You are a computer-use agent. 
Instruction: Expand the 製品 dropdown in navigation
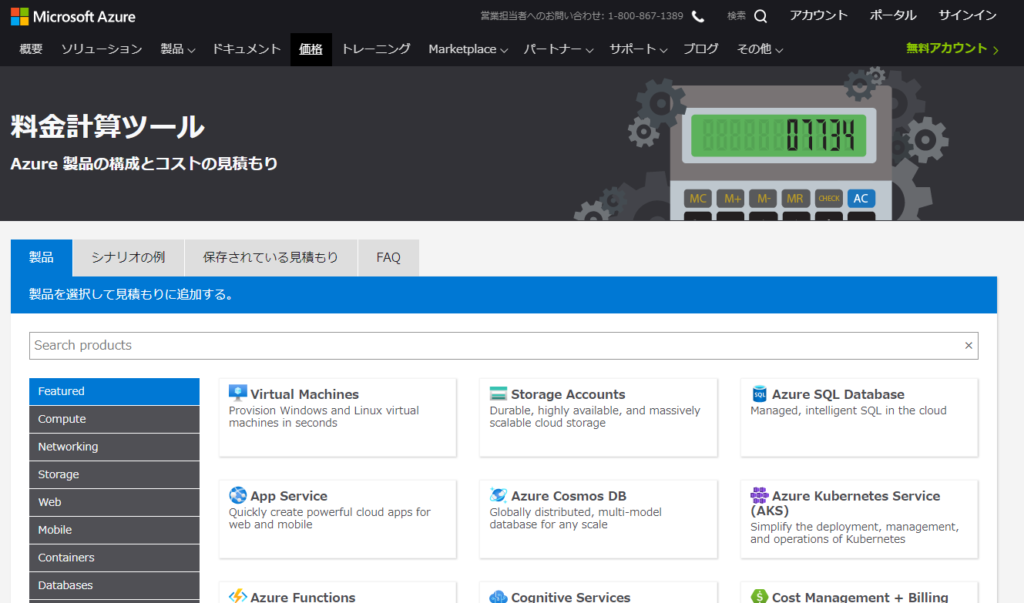[177, 50]
